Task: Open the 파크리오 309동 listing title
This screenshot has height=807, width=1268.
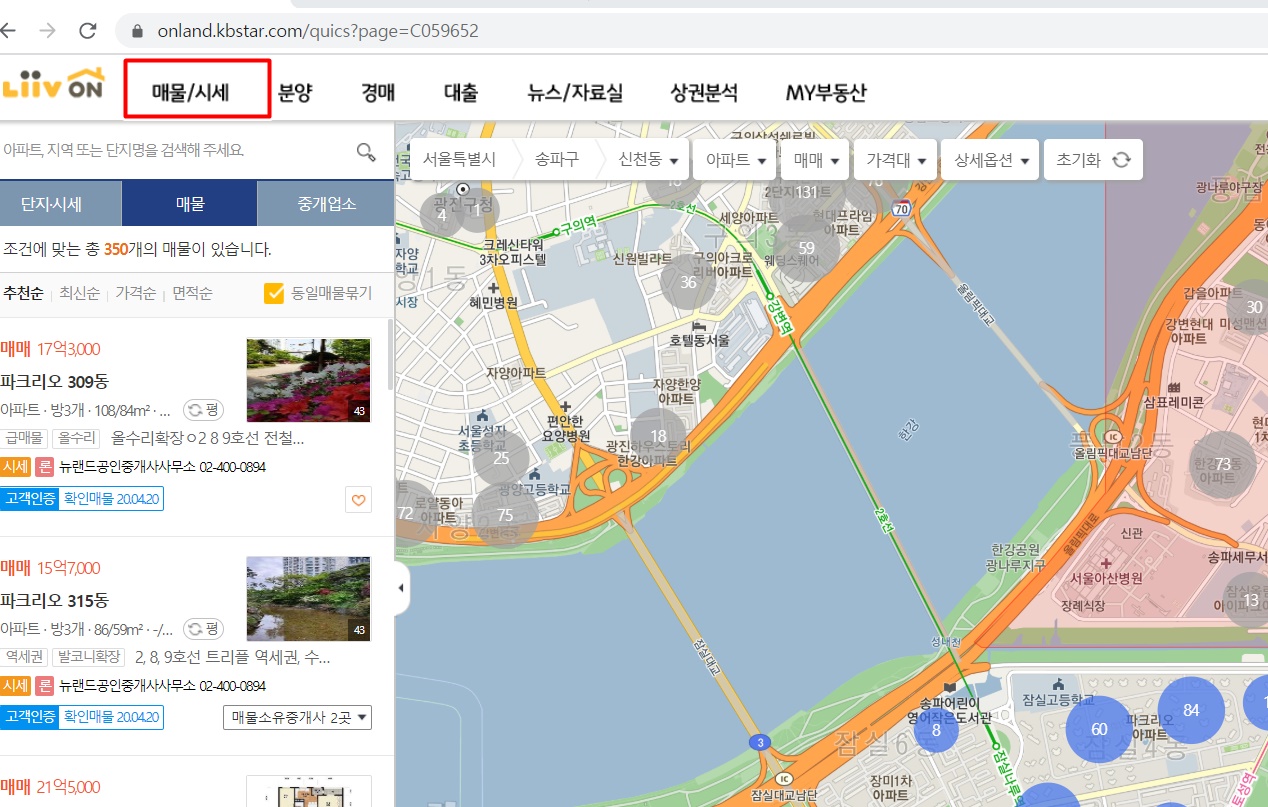Action: pyautogui.click(x=54, y=382)
